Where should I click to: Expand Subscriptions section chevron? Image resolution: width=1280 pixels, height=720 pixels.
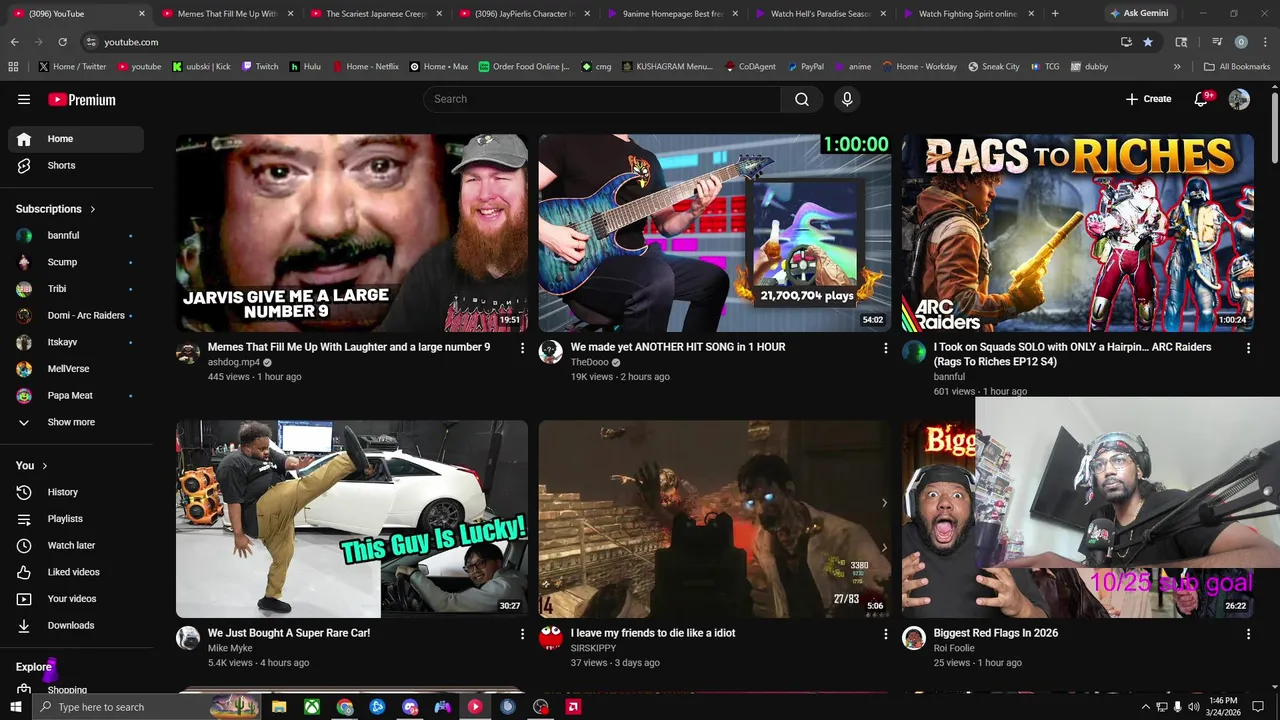(93, 209)
